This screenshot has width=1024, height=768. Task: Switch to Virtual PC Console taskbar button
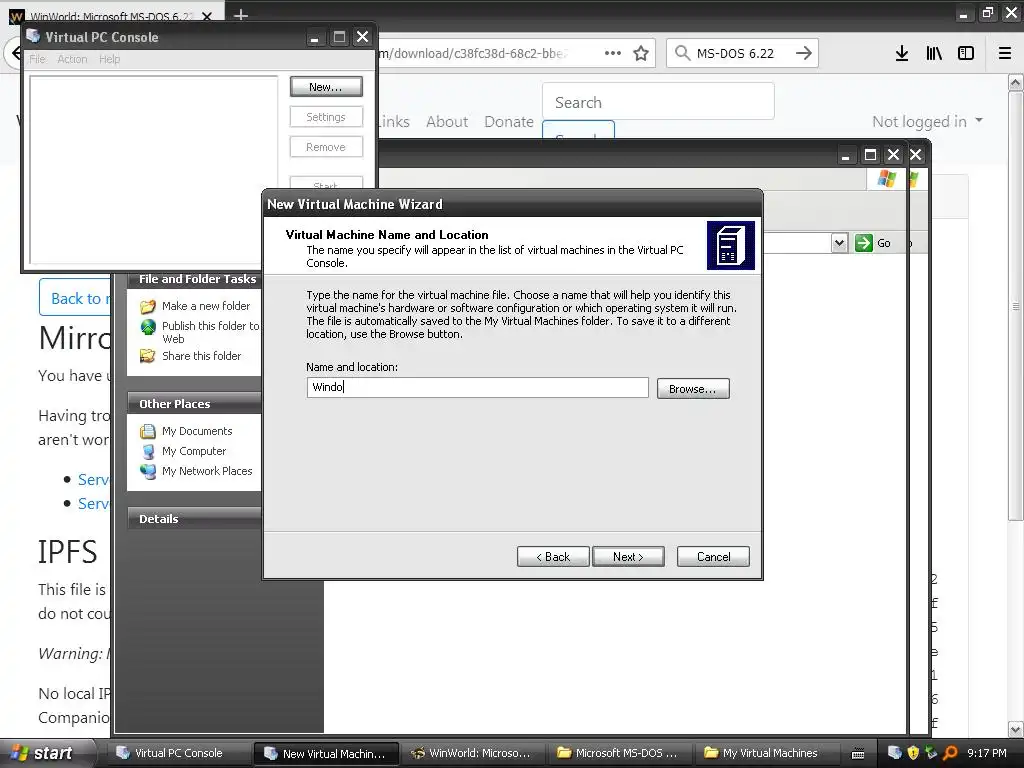click(x=178, y=753)
